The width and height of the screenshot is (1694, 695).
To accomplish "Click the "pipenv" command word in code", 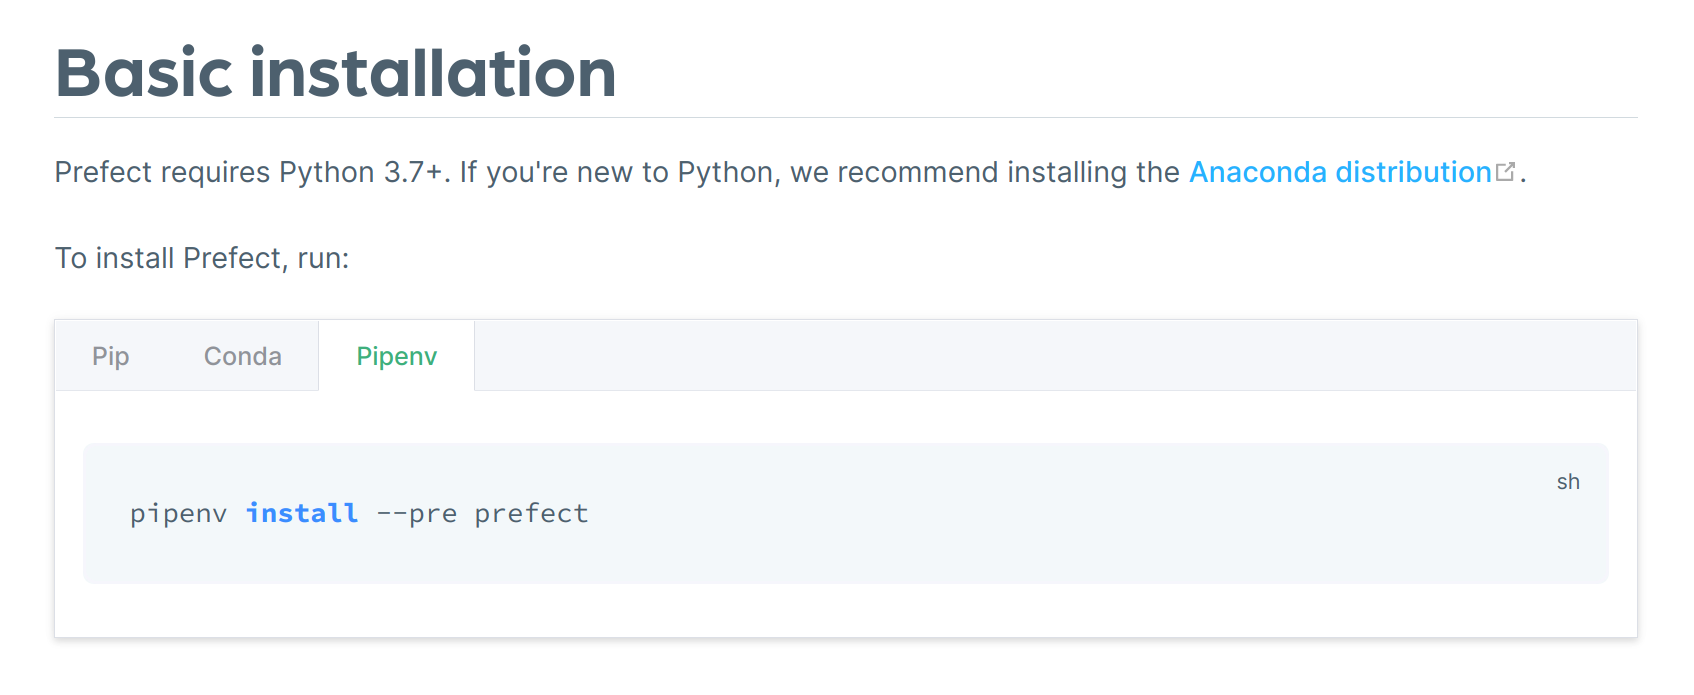I will [178, 514].
